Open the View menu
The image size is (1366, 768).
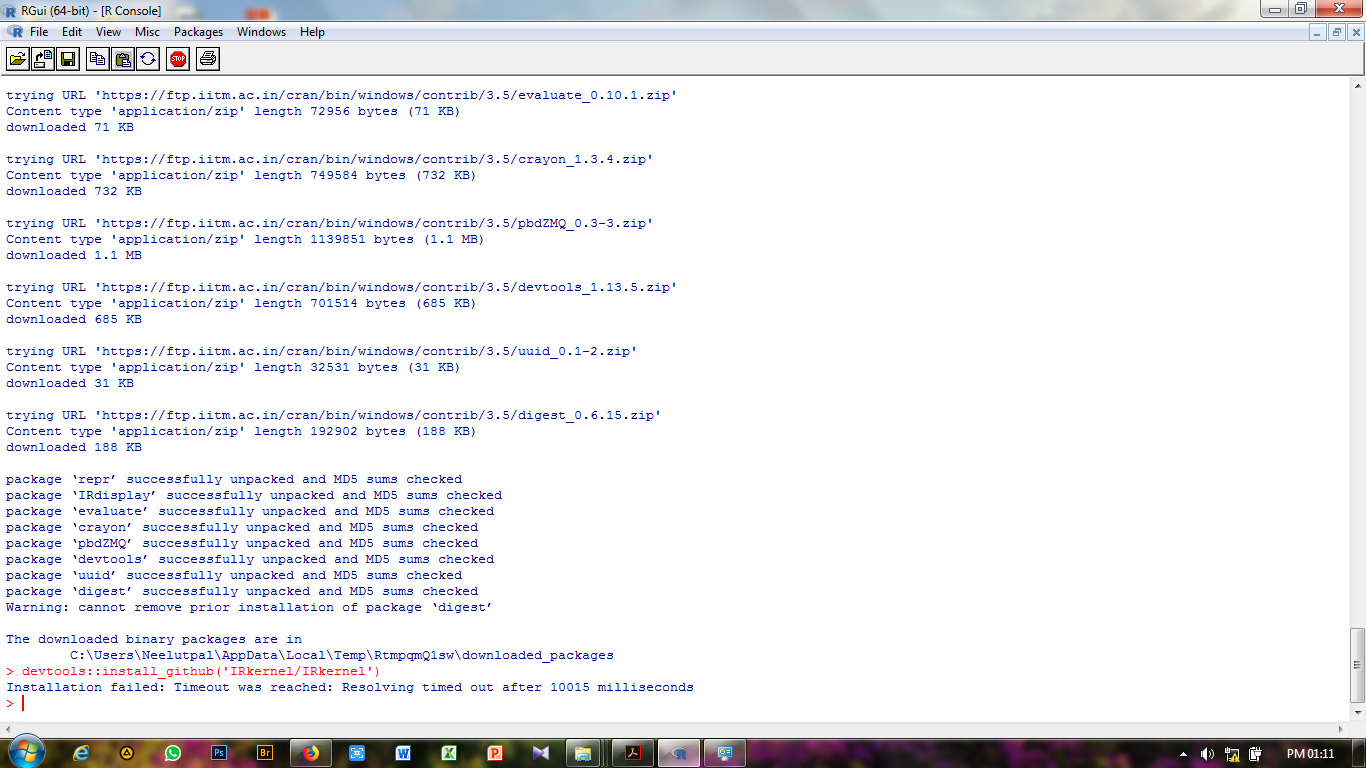108,31
